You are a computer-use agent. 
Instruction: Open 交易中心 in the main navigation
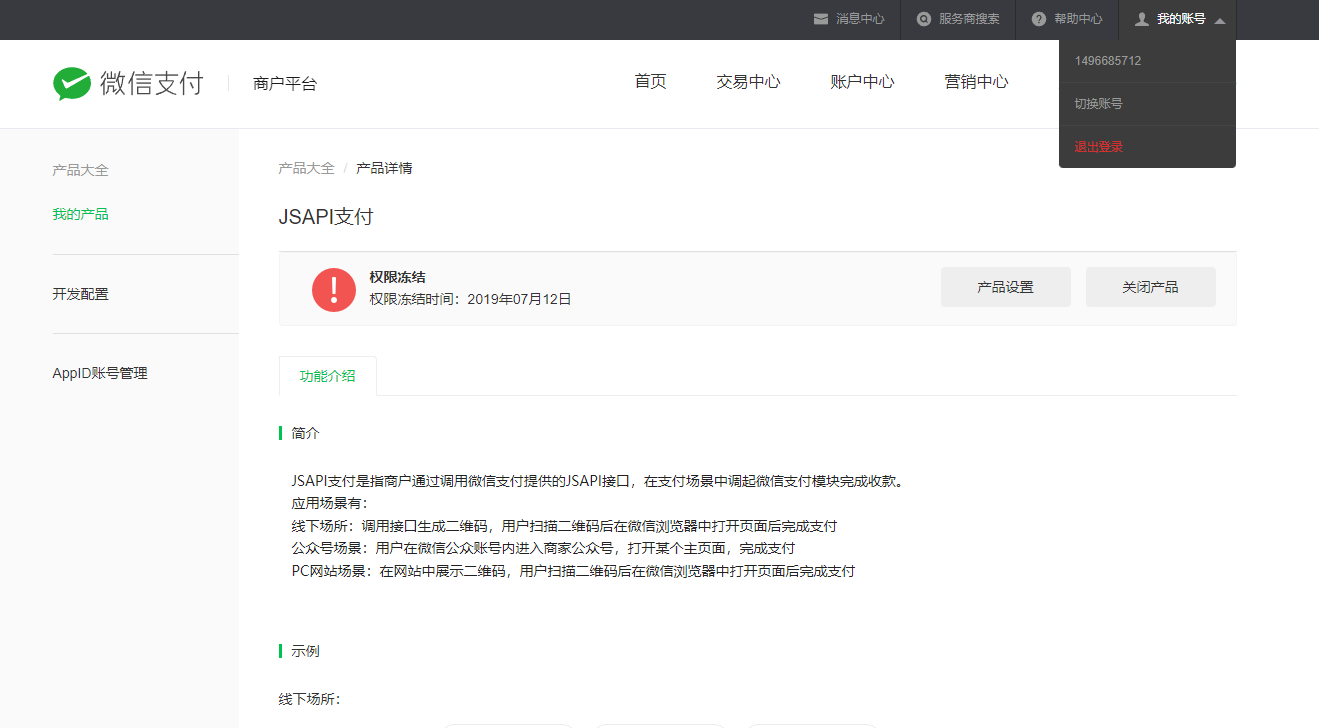point(748,82)
